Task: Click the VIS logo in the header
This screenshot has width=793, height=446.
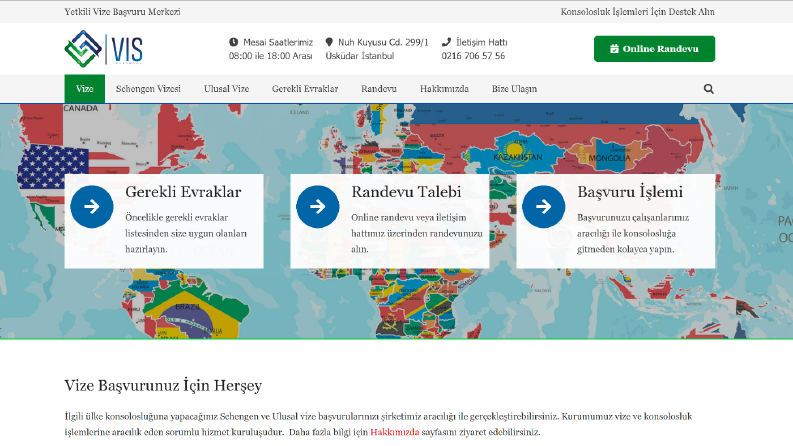Action: (x=103, y=49)
